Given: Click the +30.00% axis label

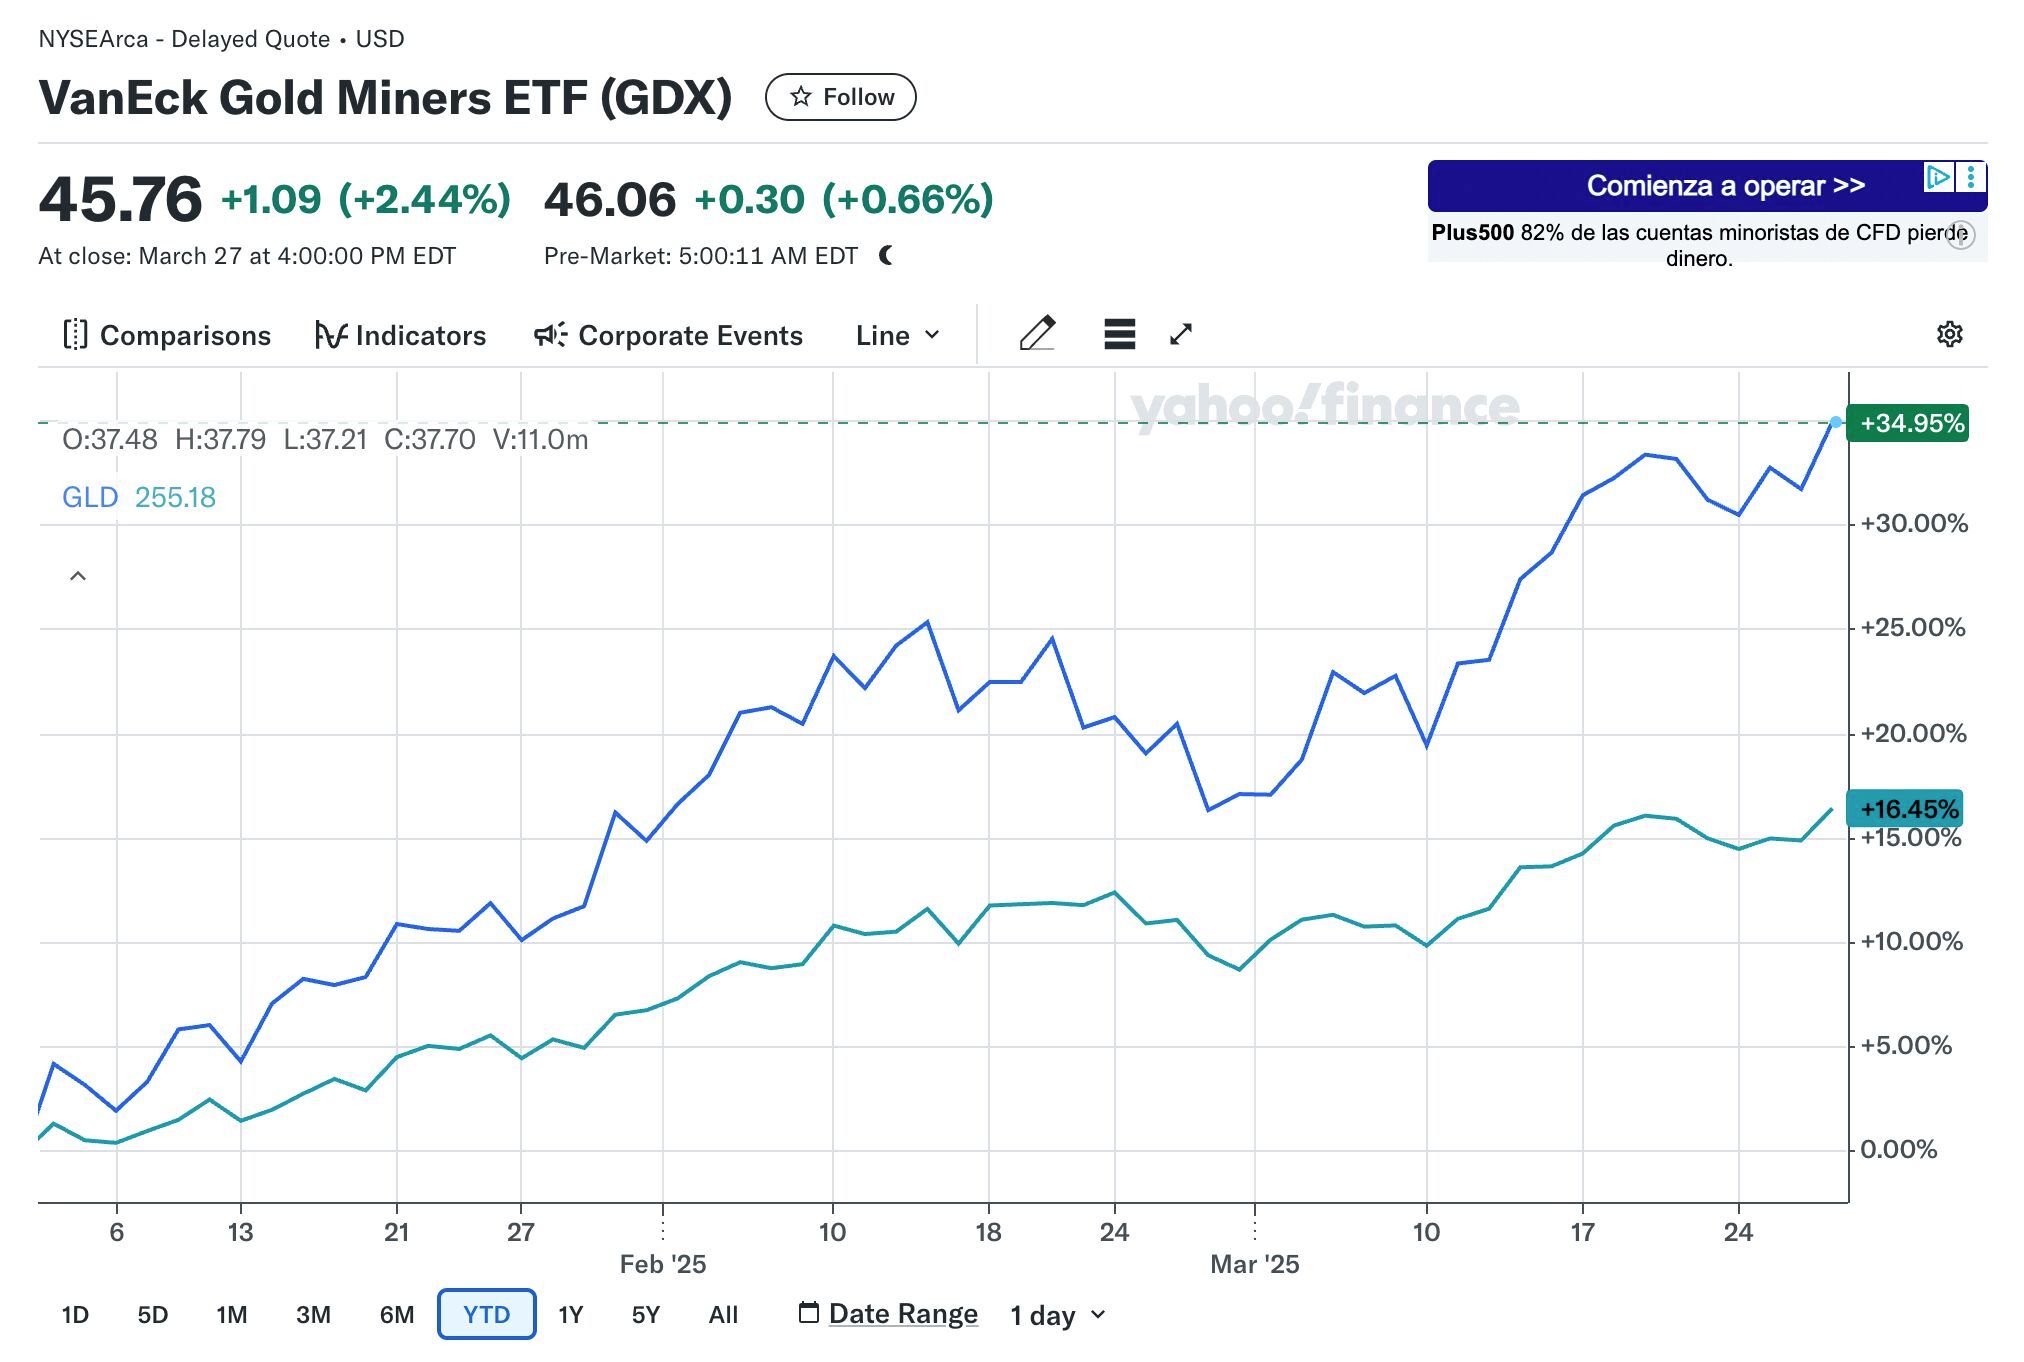Looking at the screenshot, I should click(1913, 523).
